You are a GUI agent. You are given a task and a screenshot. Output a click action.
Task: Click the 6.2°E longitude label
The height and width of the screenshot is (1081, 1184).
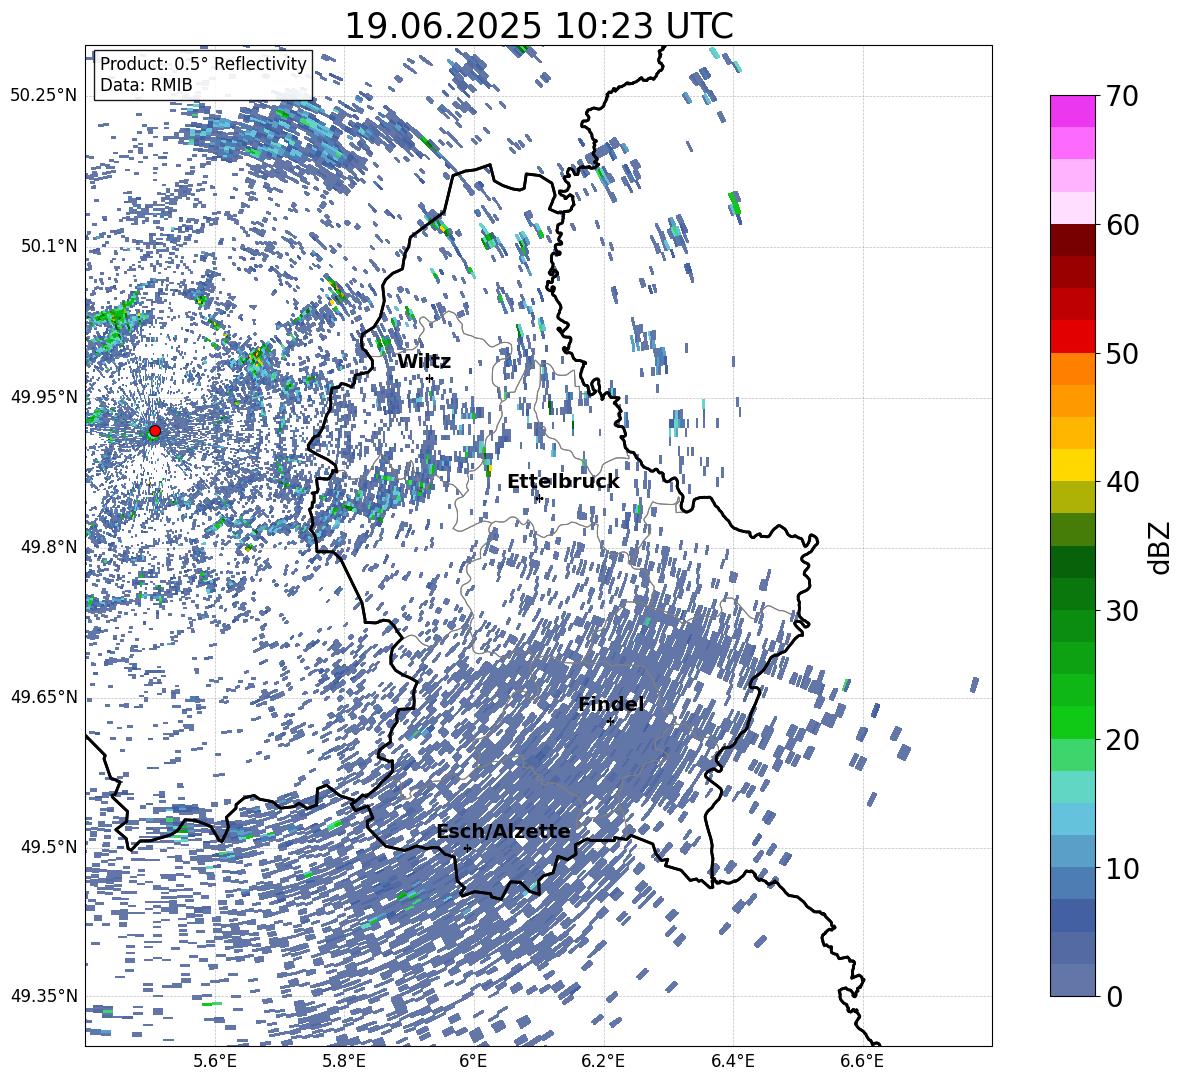click(603, 1061)
